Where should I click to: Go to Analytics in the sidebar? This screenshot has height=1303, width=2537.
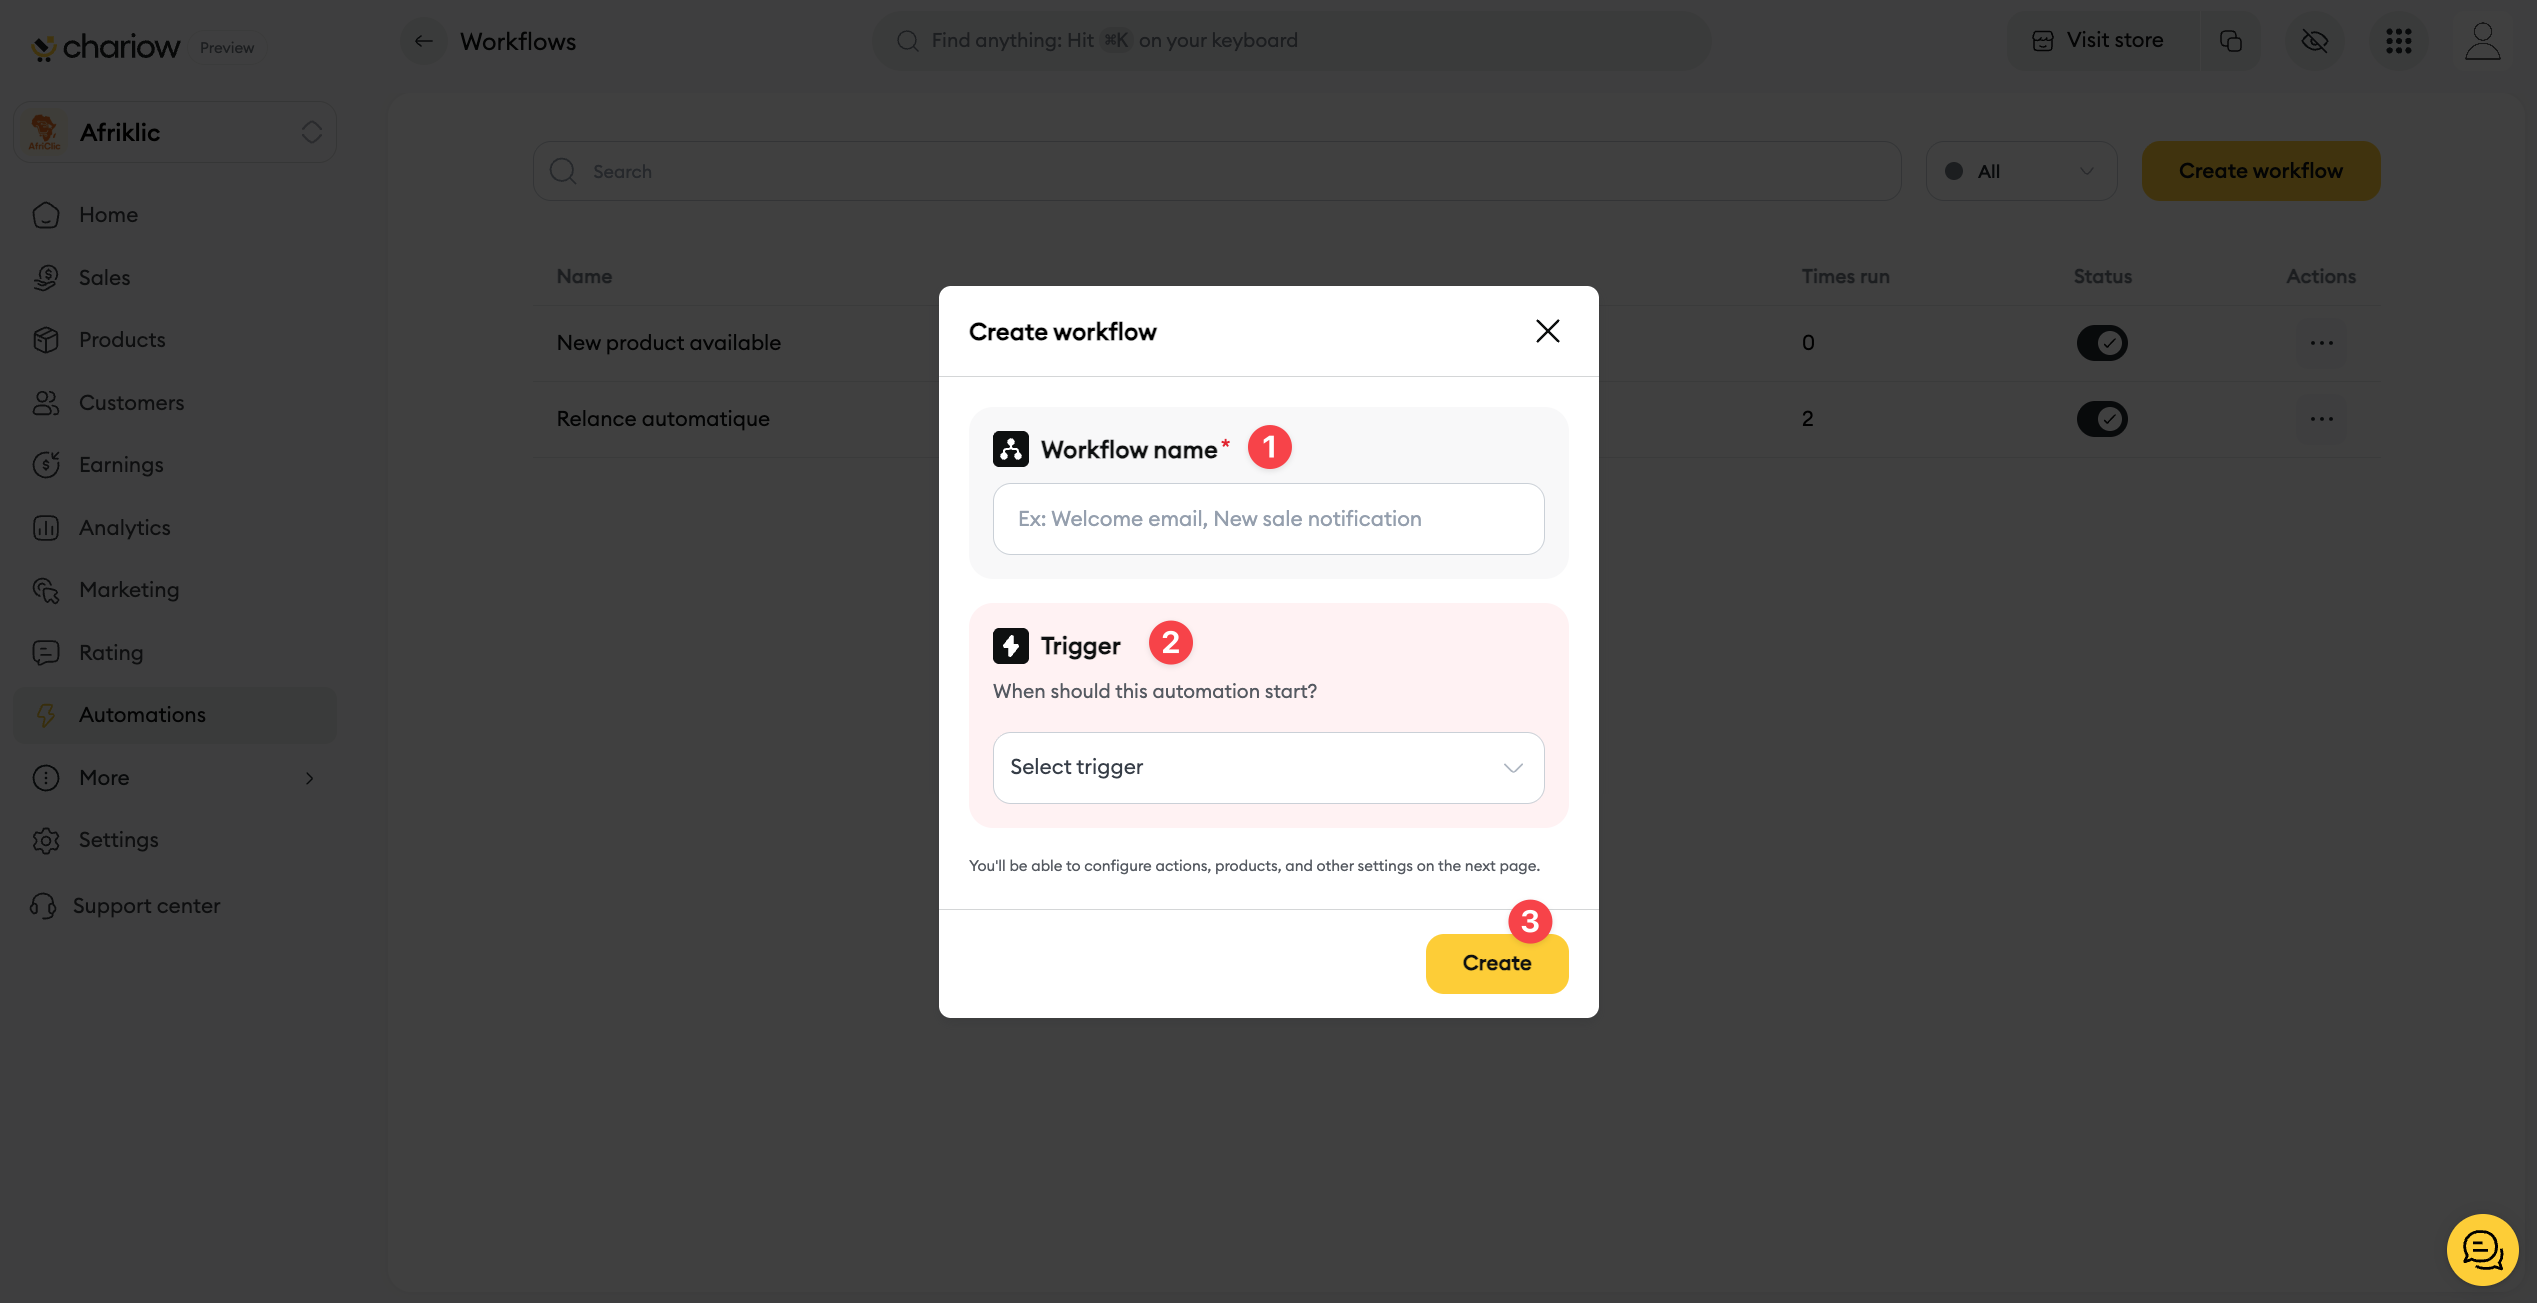click(x=124, y=527)
